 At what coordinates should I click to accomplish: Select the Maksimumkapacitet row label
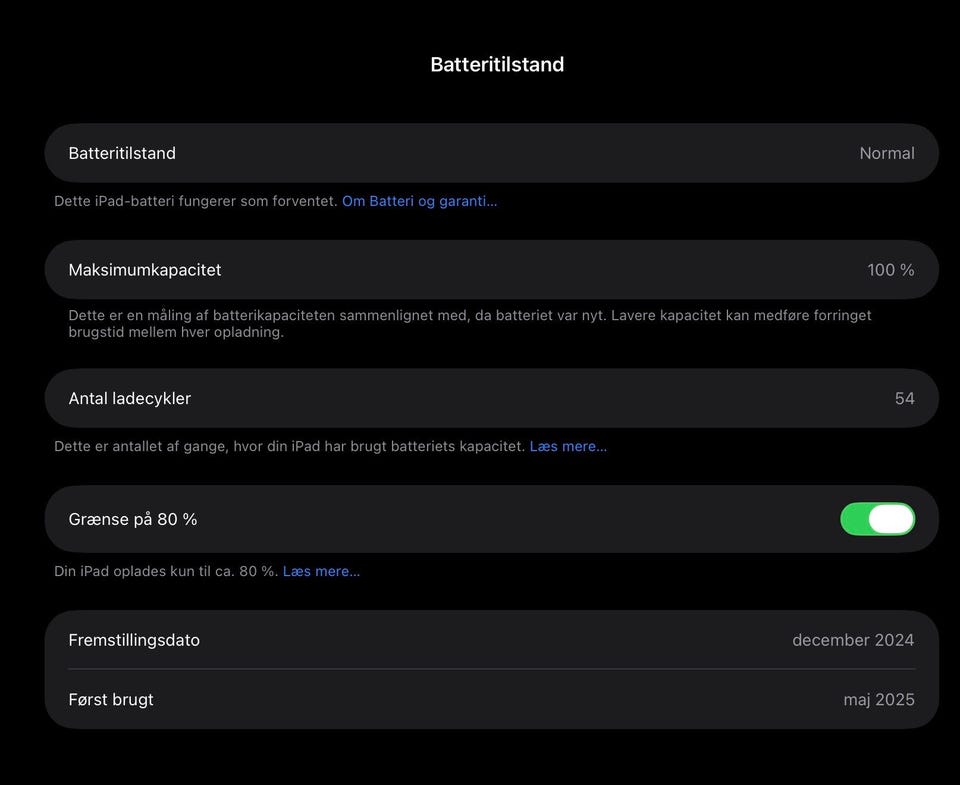(x=145, y=270)
